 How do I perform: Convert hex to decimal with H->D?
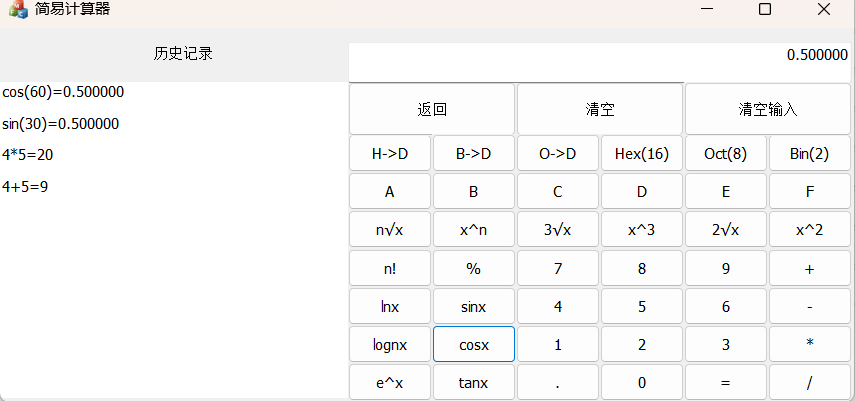[390, 154]
